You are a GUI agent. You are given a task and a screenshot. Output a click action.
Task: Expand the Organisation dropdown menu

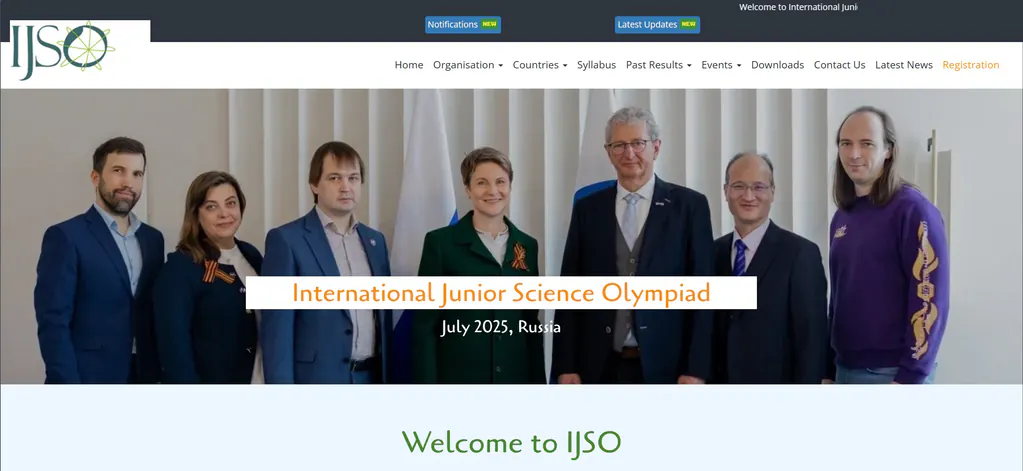coord(468,65)
